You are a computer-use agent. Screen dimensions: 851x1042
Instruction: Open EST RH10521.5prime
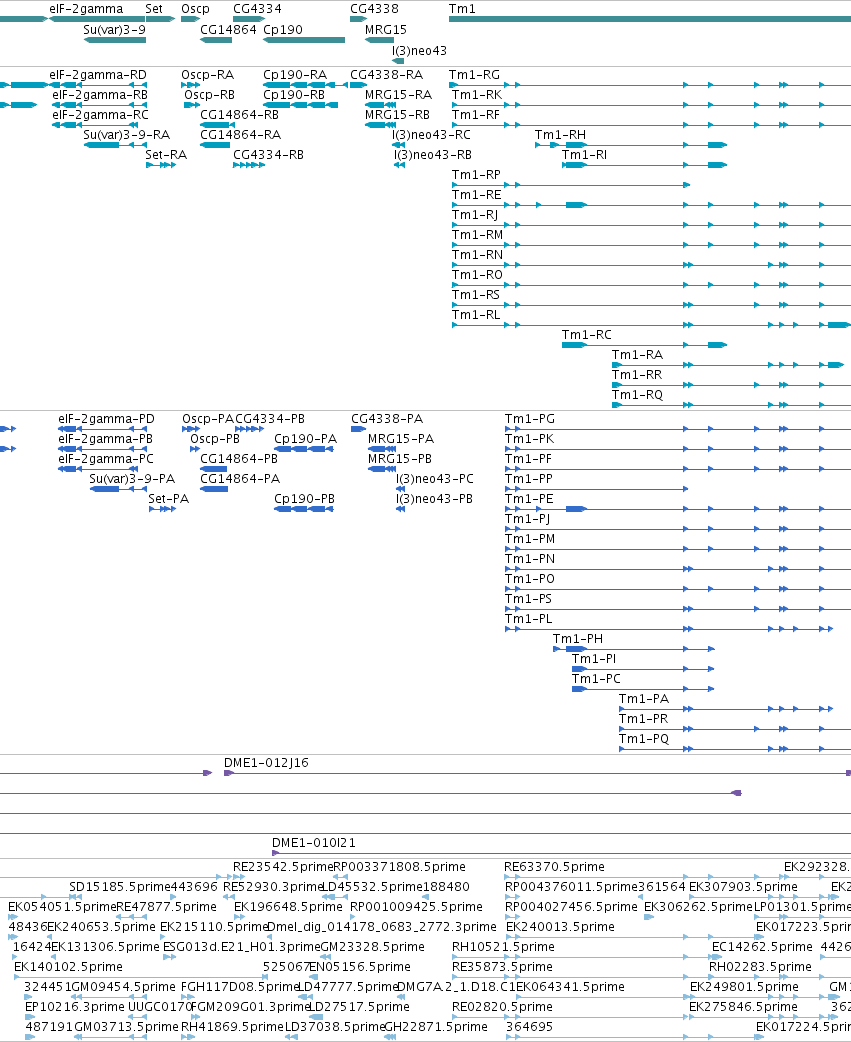503,946
